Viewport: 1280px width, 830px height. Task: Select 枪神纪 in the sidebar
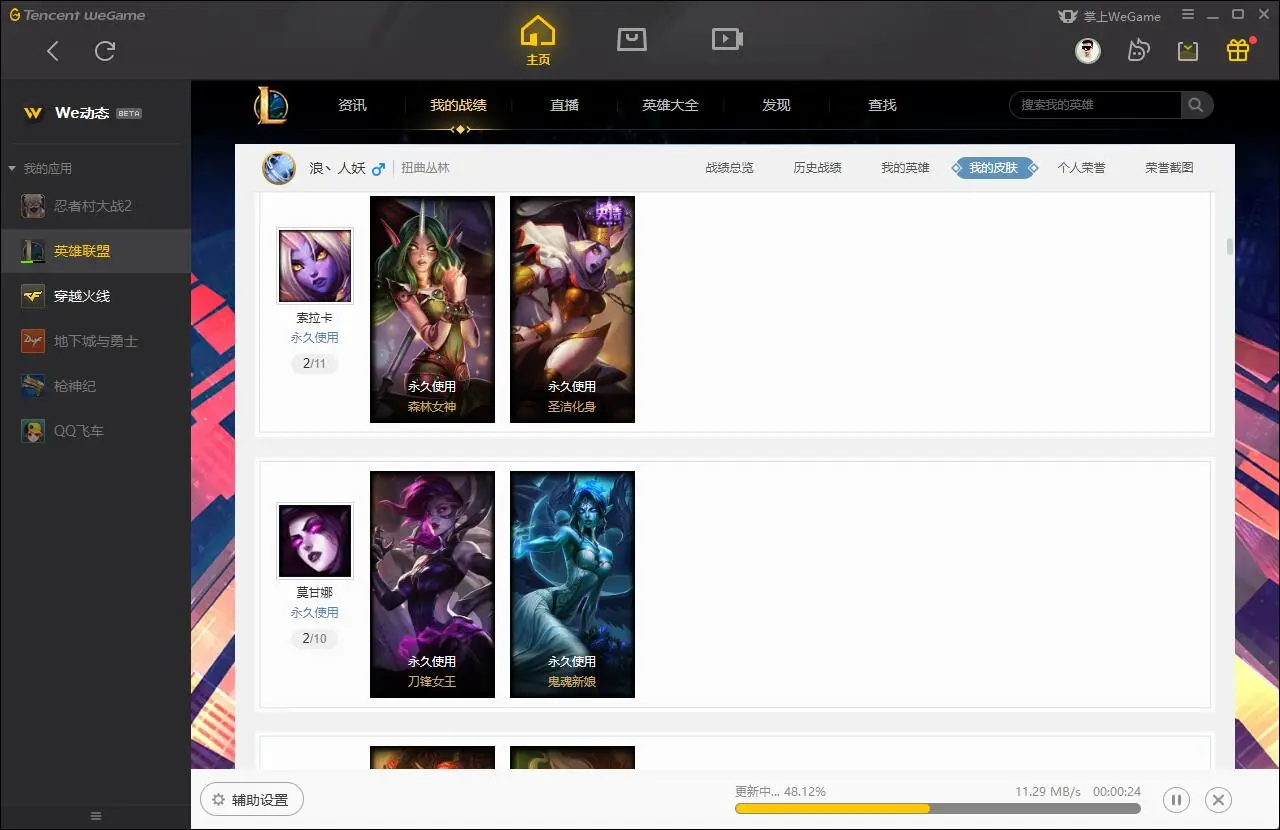click(x=95, y=386)
